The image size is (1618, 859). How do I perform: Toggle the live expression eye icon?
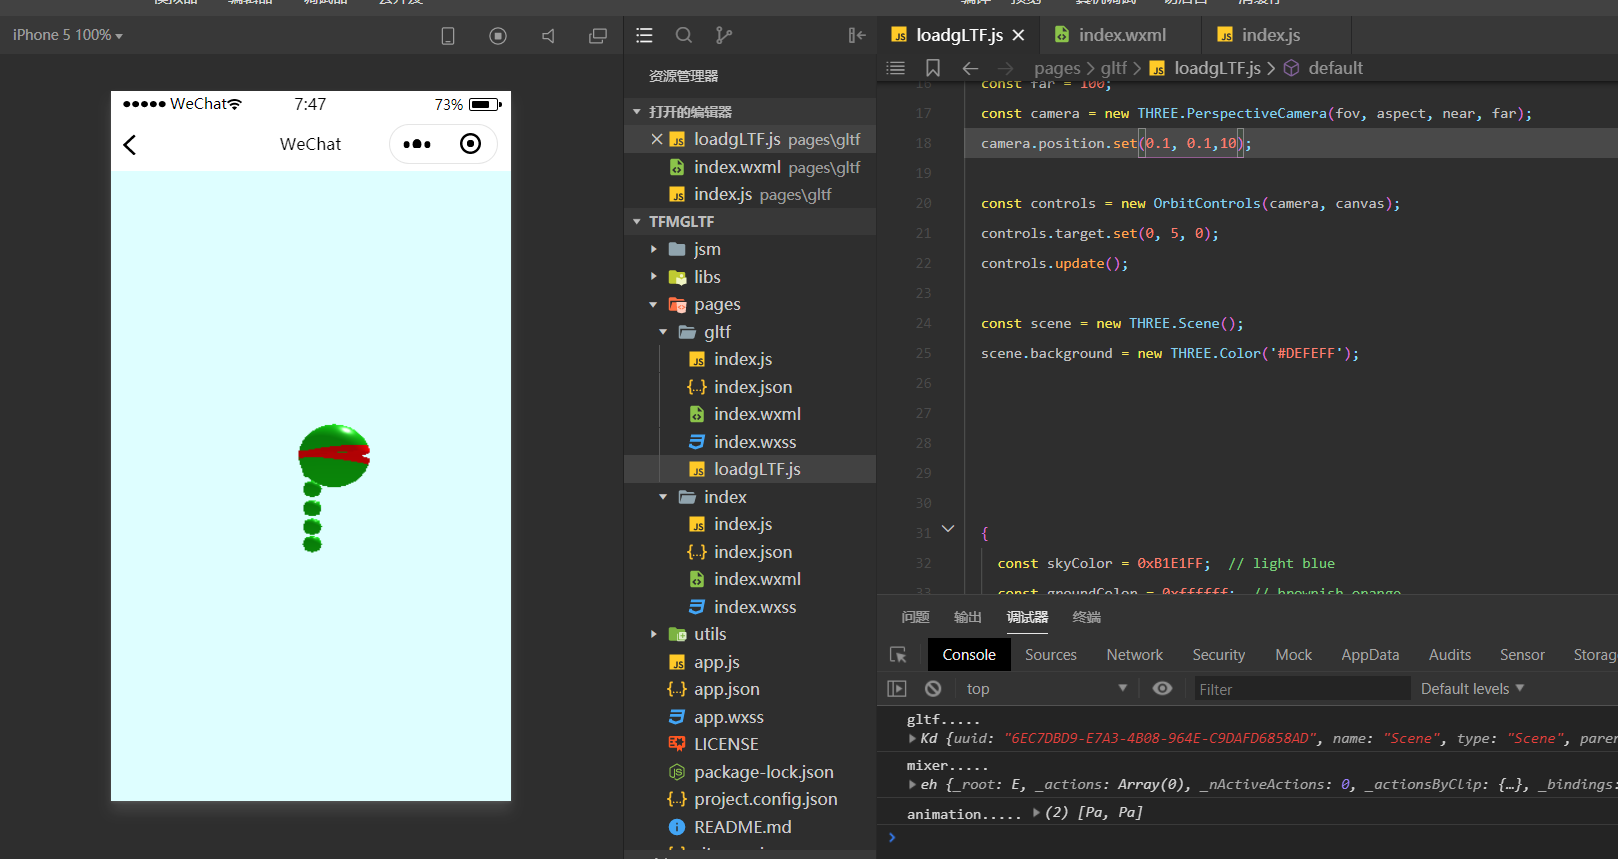point(1162,688)
